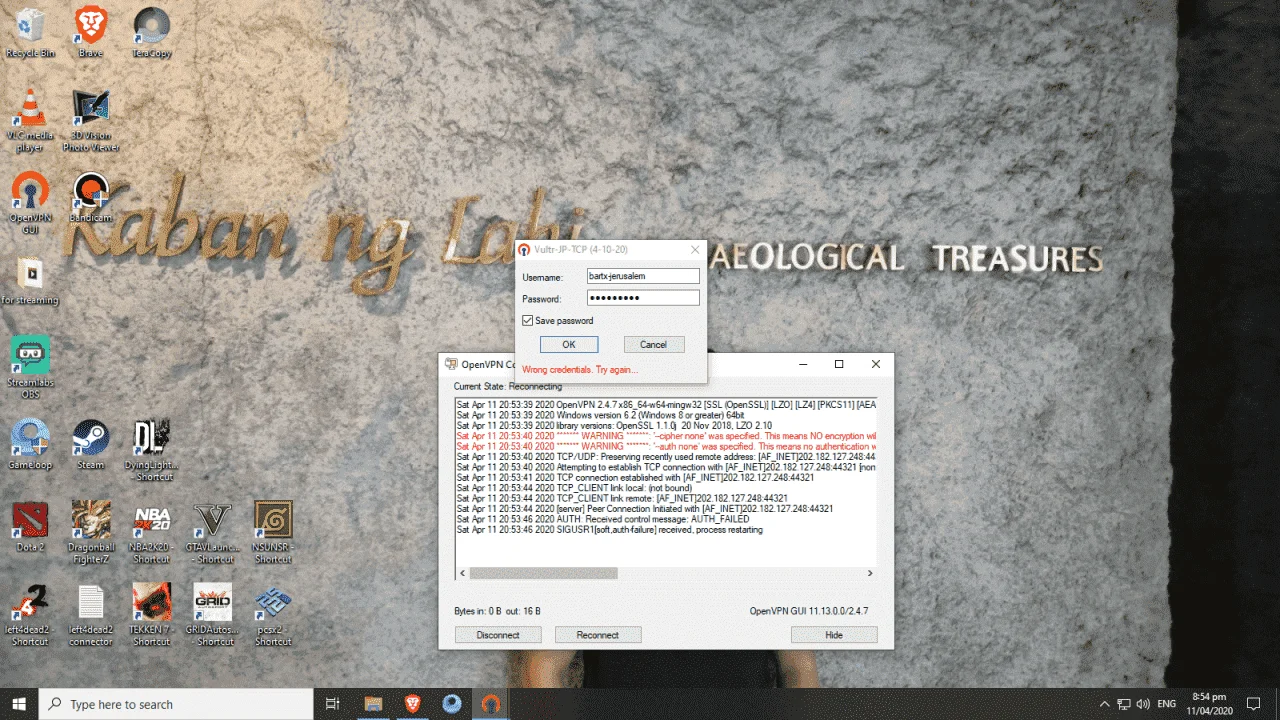
Task: Select the NBA2K20 shortcut icon
Action: click(152, 532)
